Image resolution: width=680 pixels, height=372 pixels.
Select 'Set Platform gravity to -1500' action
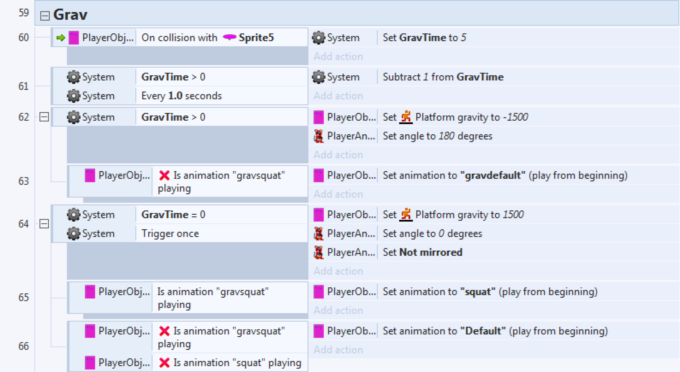coord(455,117)
